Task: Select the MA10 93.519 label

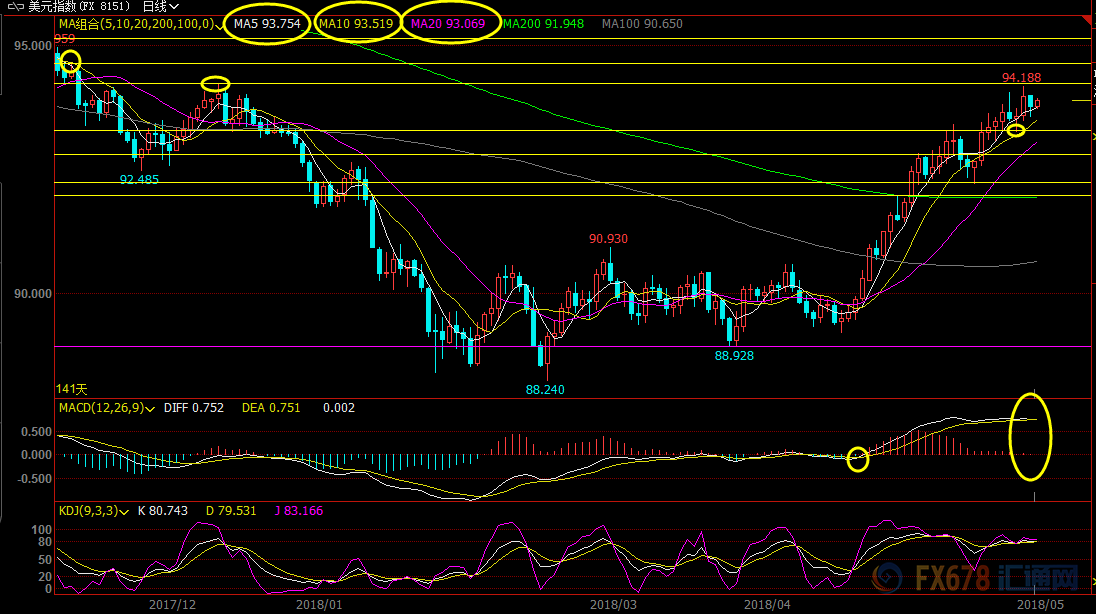Action: pos(356,24)
